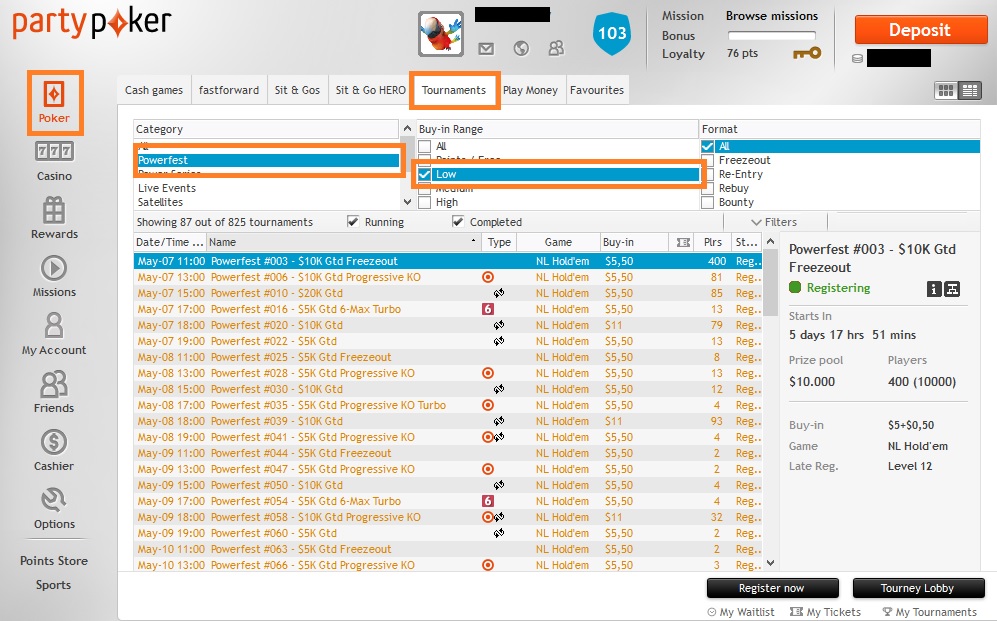Open the Rewards gift icon
The image size is (997, 621).
pos(54,210)
